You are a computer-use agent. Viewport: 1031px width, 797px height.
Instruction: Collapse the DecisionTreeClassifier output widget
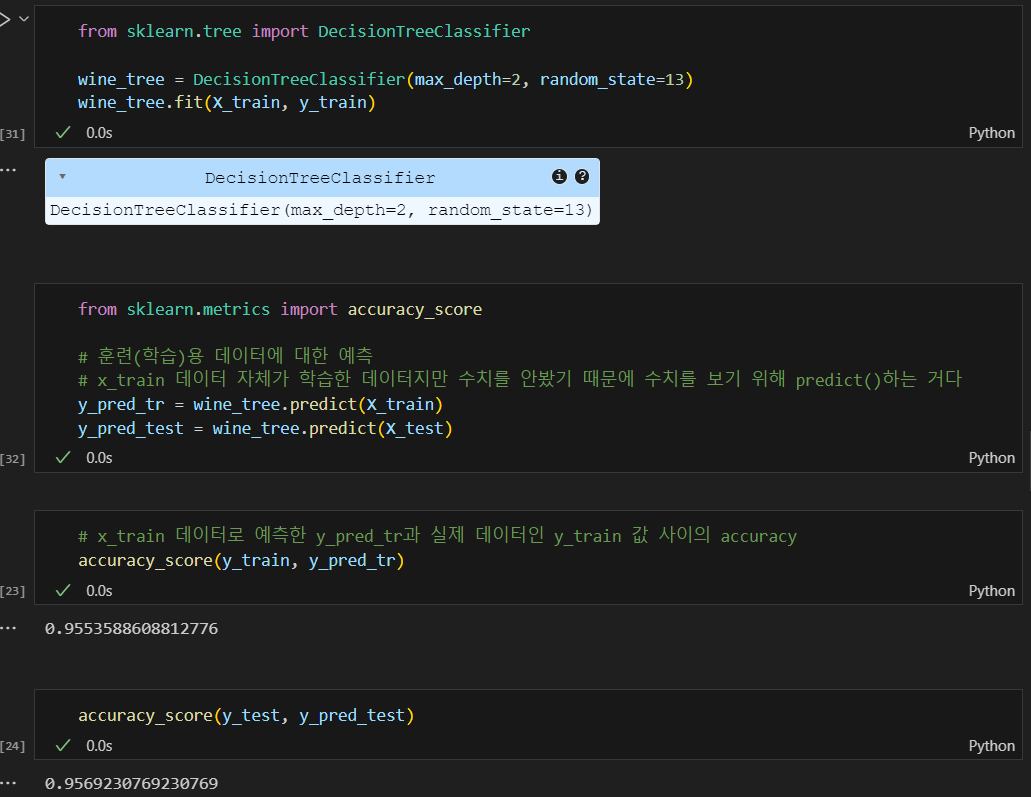[62, 176]
